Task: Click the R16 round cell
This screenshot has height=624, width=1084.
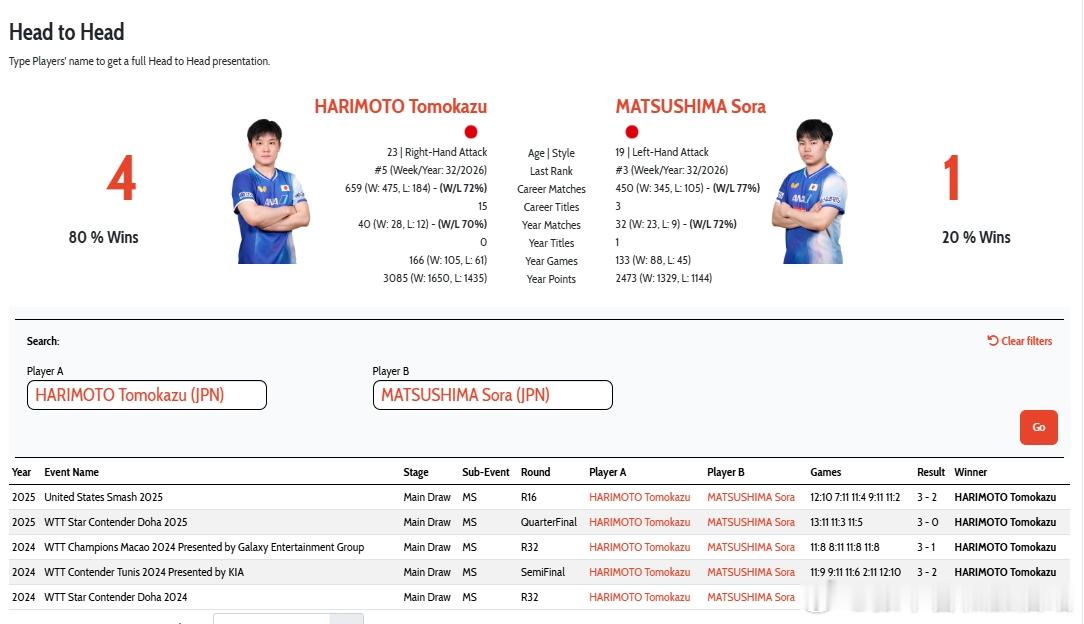Action: point(528,497)
